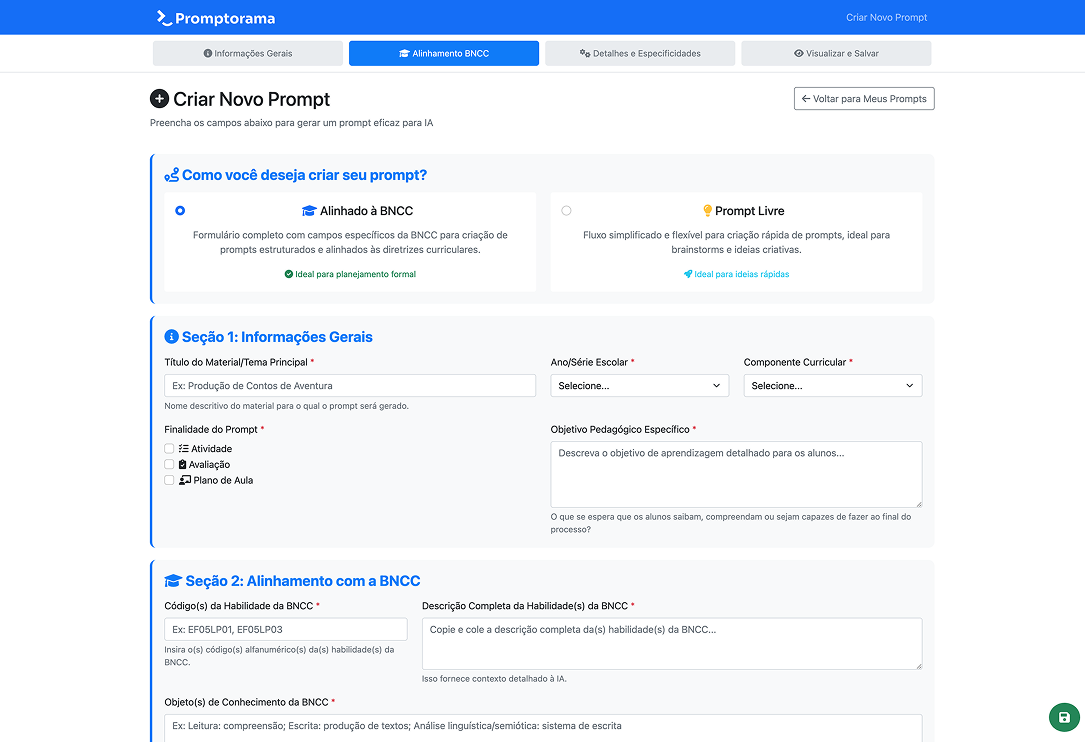Open the Visualizar e Salvar tab
The width and height of the screenshot is (1085, 742).
pos(836,53)
